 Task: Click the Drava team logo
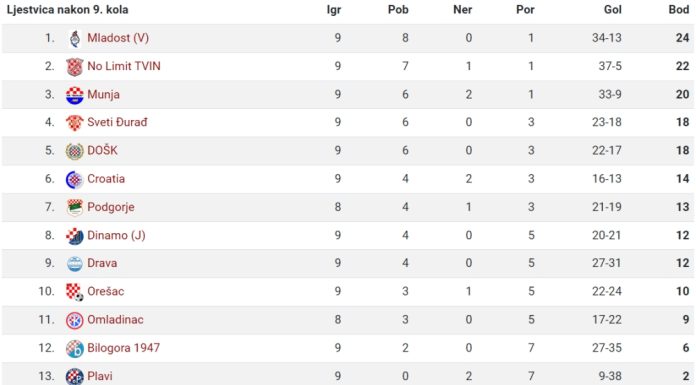(x=75, y=264)
